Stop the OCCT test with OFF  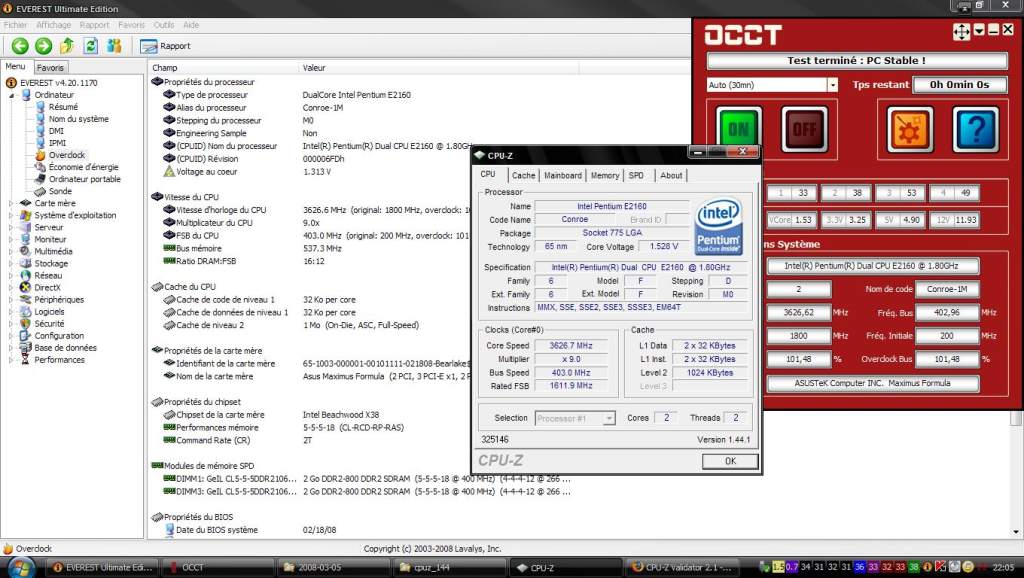804,129
